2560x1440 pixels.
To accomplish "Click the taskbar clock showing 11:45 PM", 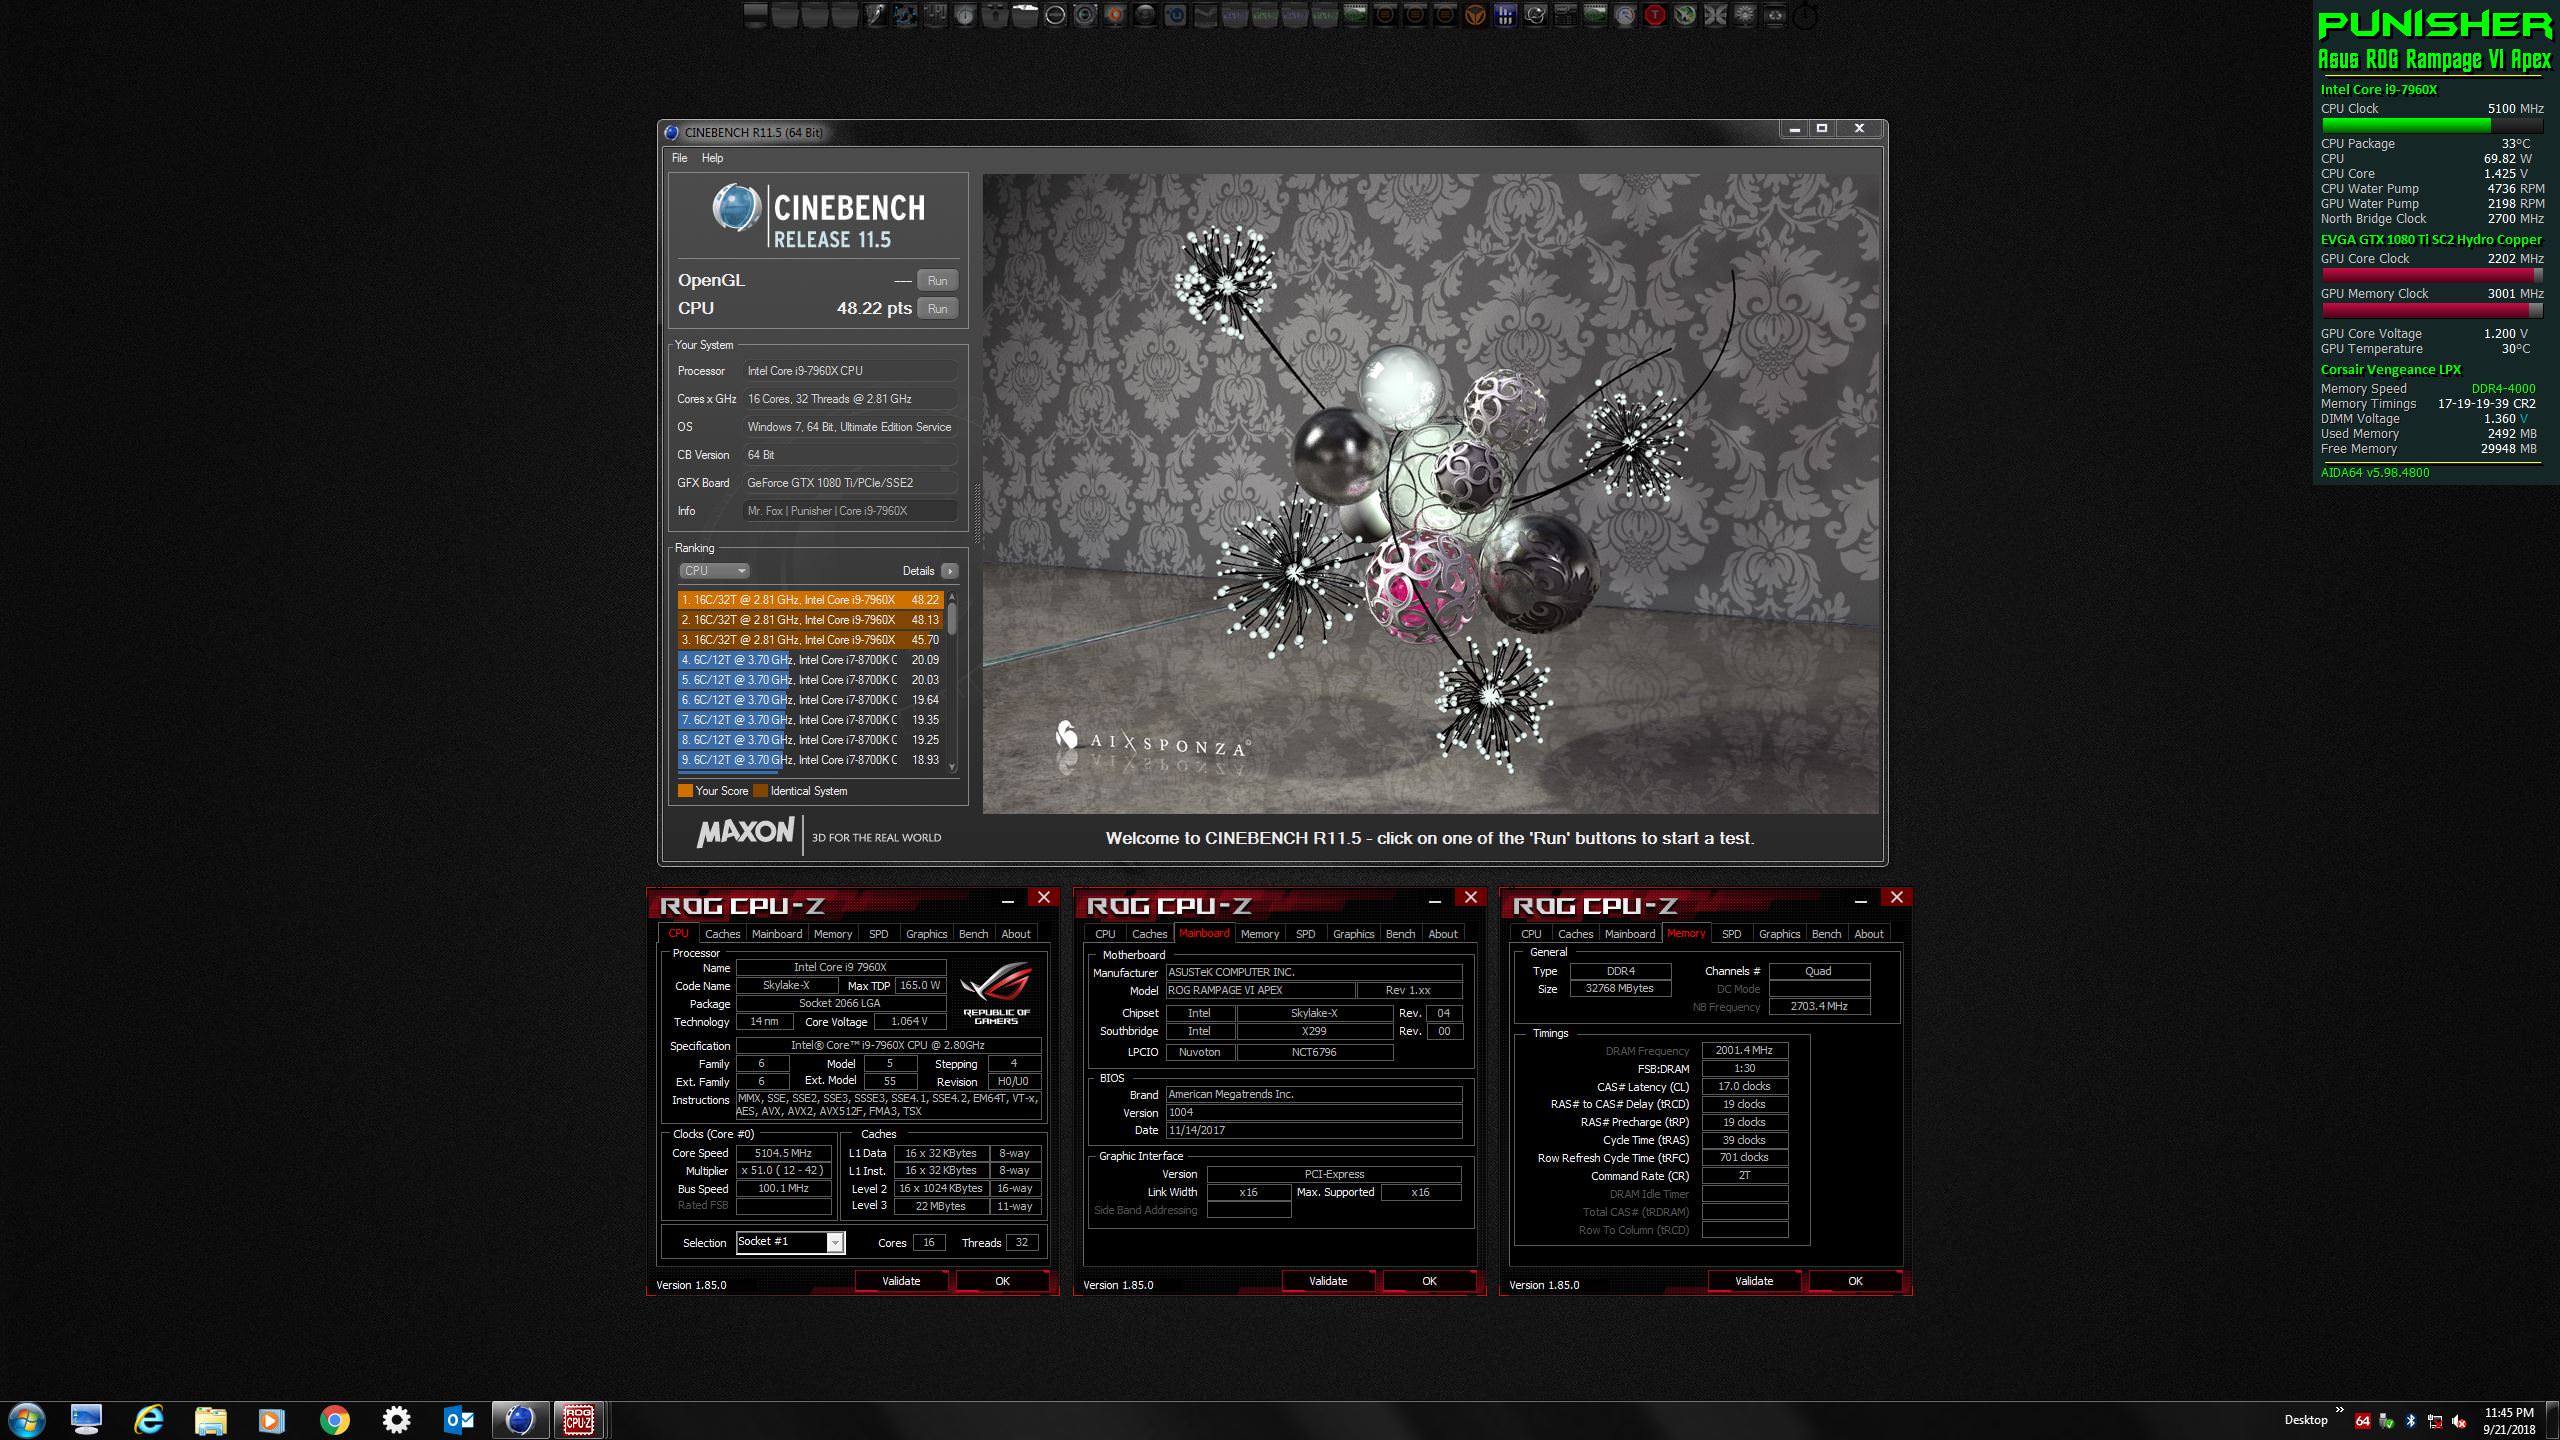I will [2509, 1413].
